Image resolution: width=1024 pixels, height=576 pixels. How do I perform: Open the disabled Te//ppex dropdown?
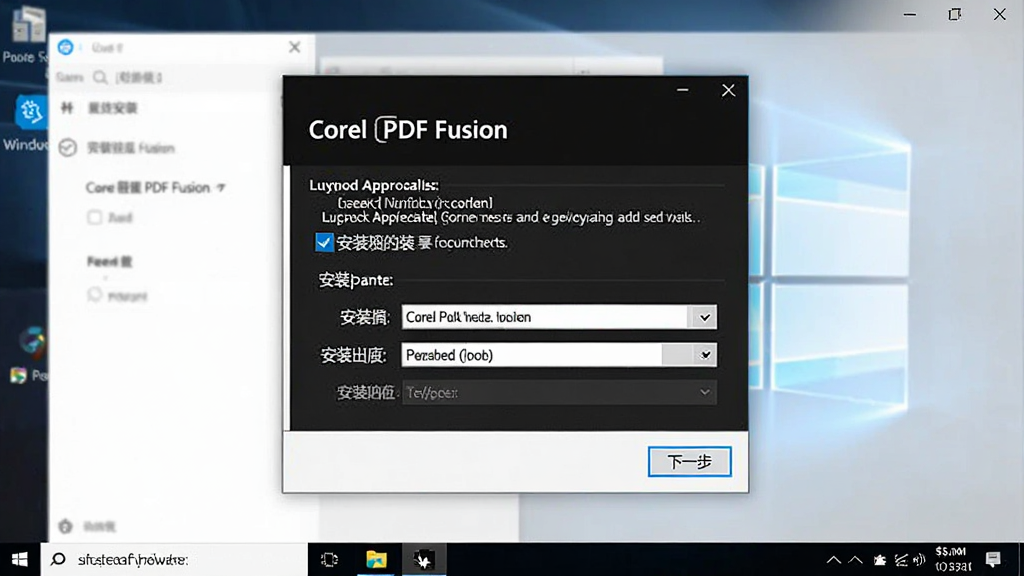[559, 392]
